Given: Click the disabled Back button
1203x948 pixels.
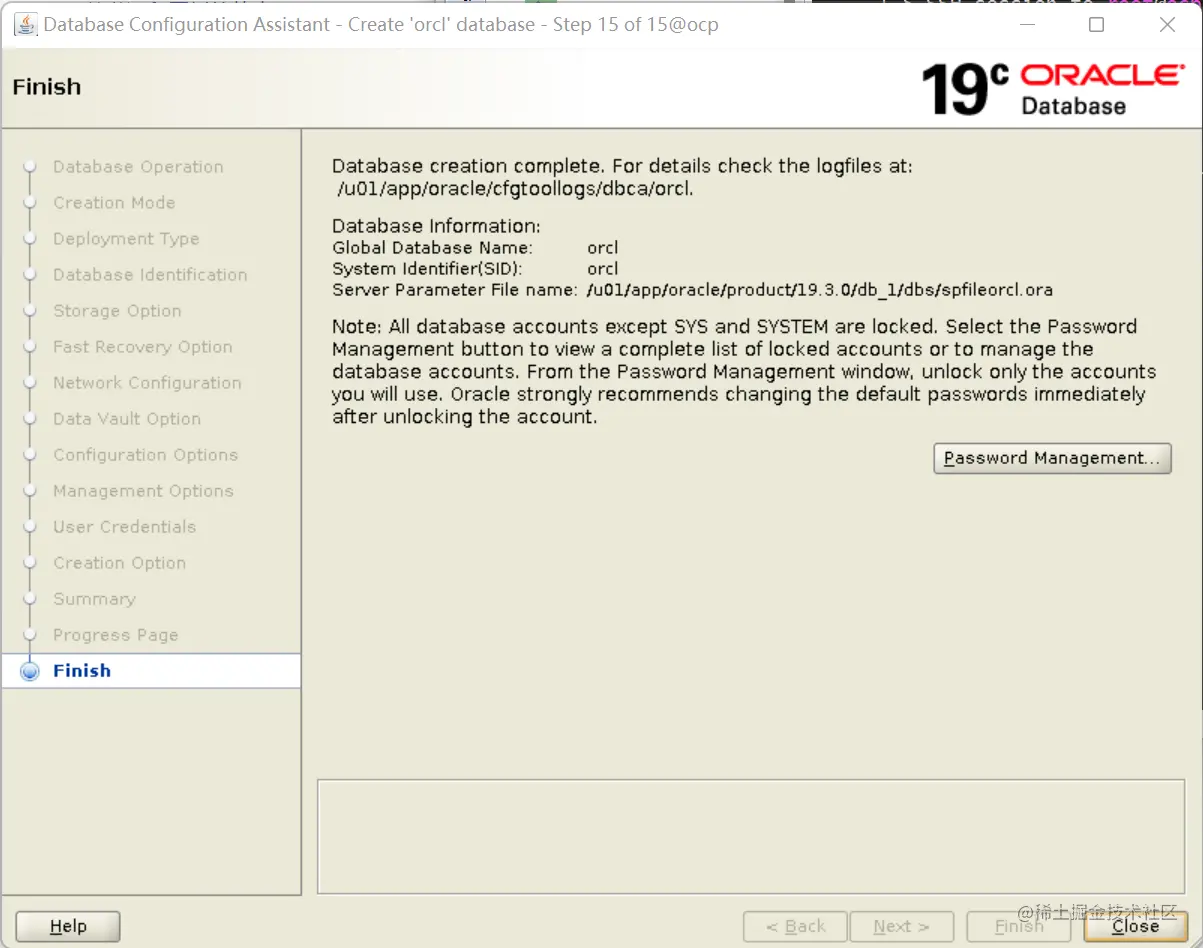Looking at the screenshot, I should 795,926.
